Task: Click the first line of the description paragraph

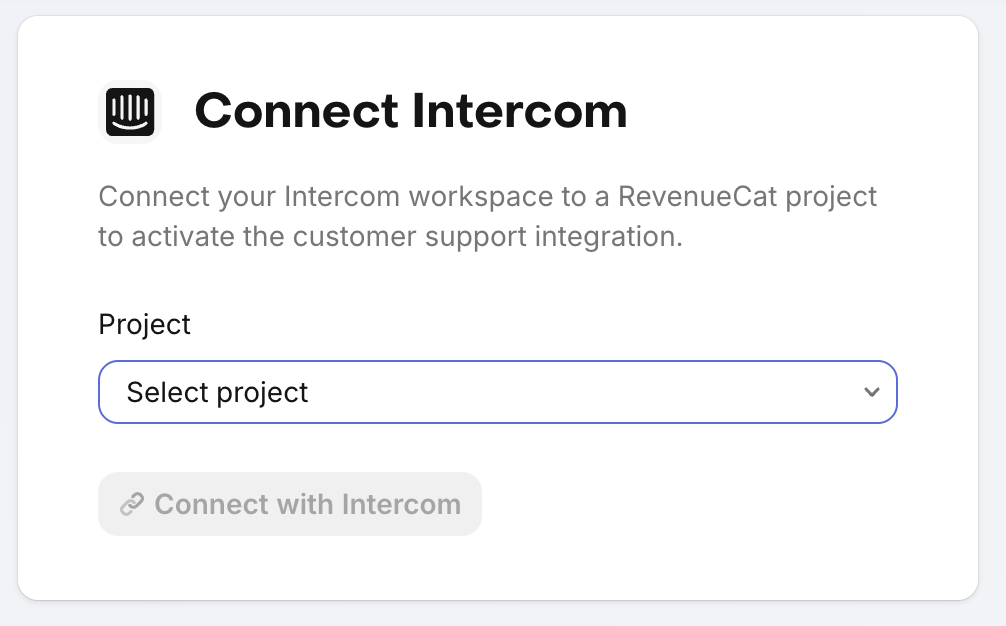Action: point(487,195)
